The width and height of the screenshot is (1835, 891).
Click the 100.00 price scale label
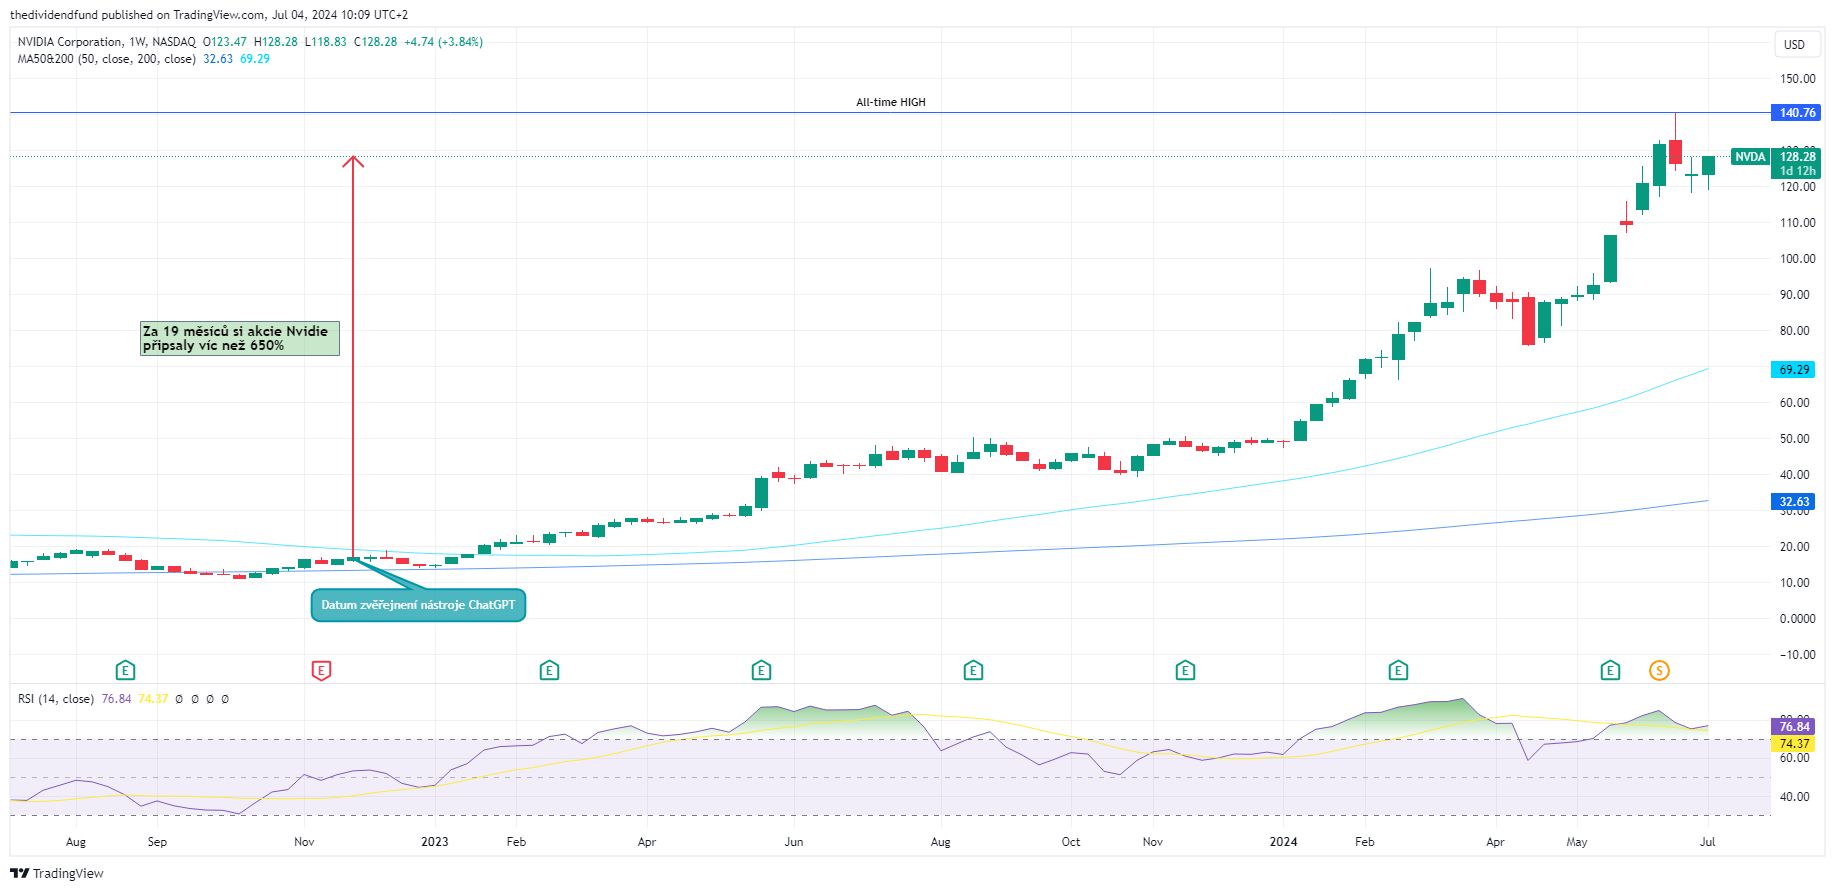(1797, 259)
